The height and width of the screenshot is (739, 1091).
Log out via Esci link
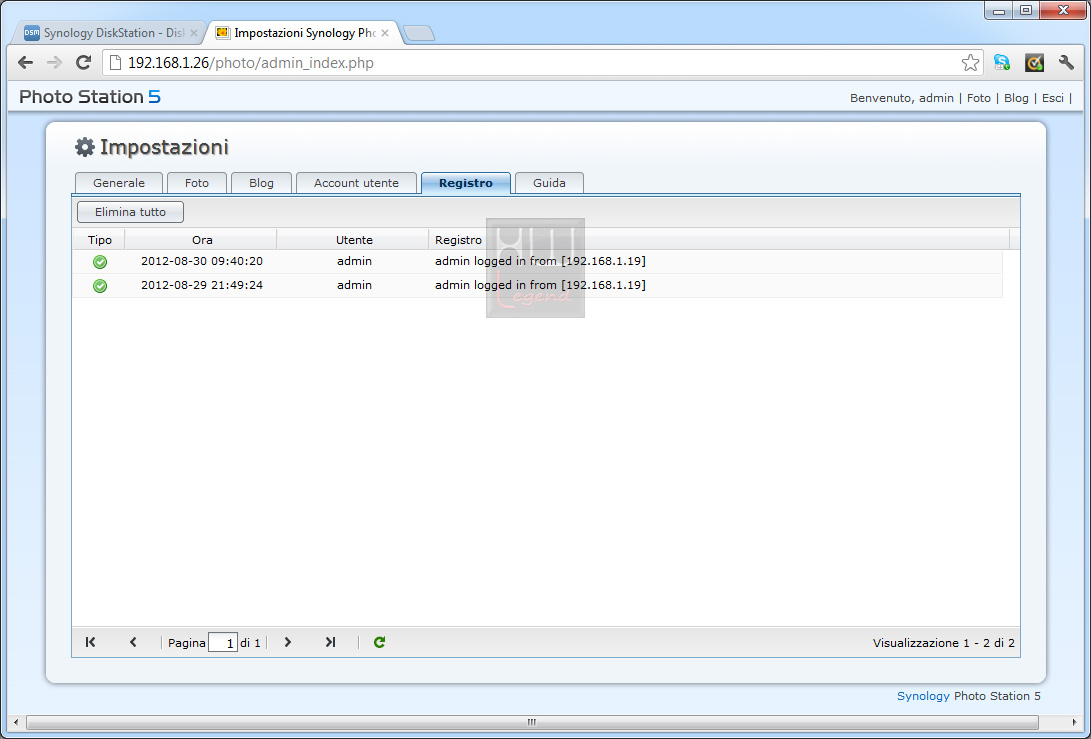[1053, 98]
